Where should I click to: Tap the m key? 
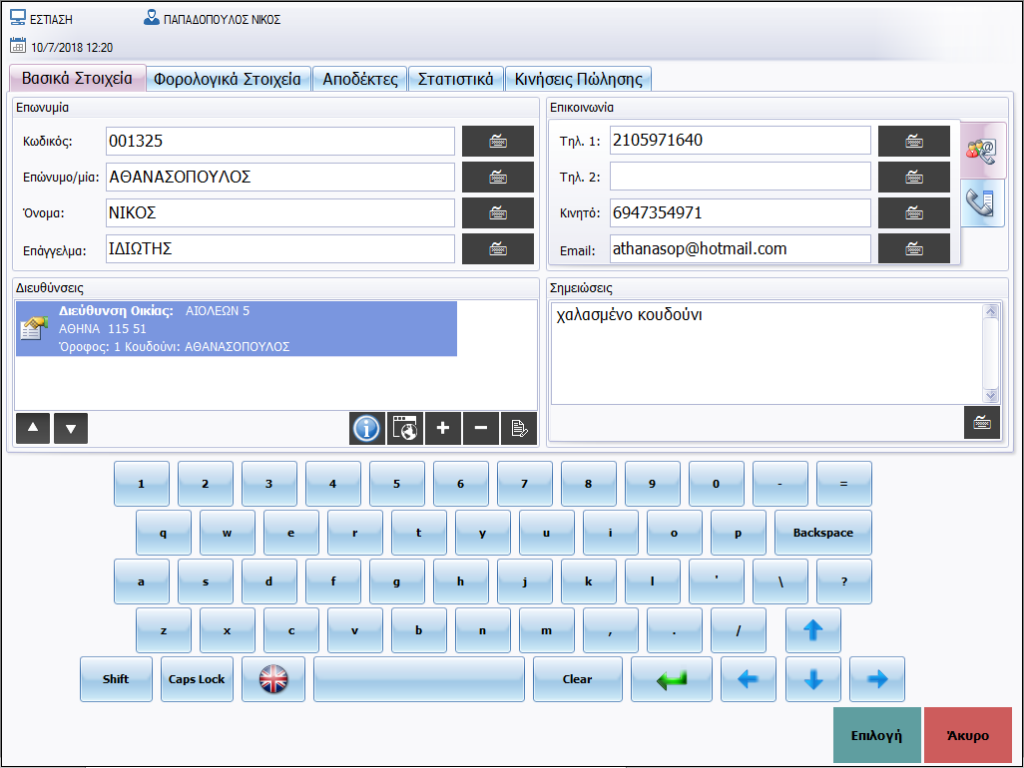(x=547, y=630)
